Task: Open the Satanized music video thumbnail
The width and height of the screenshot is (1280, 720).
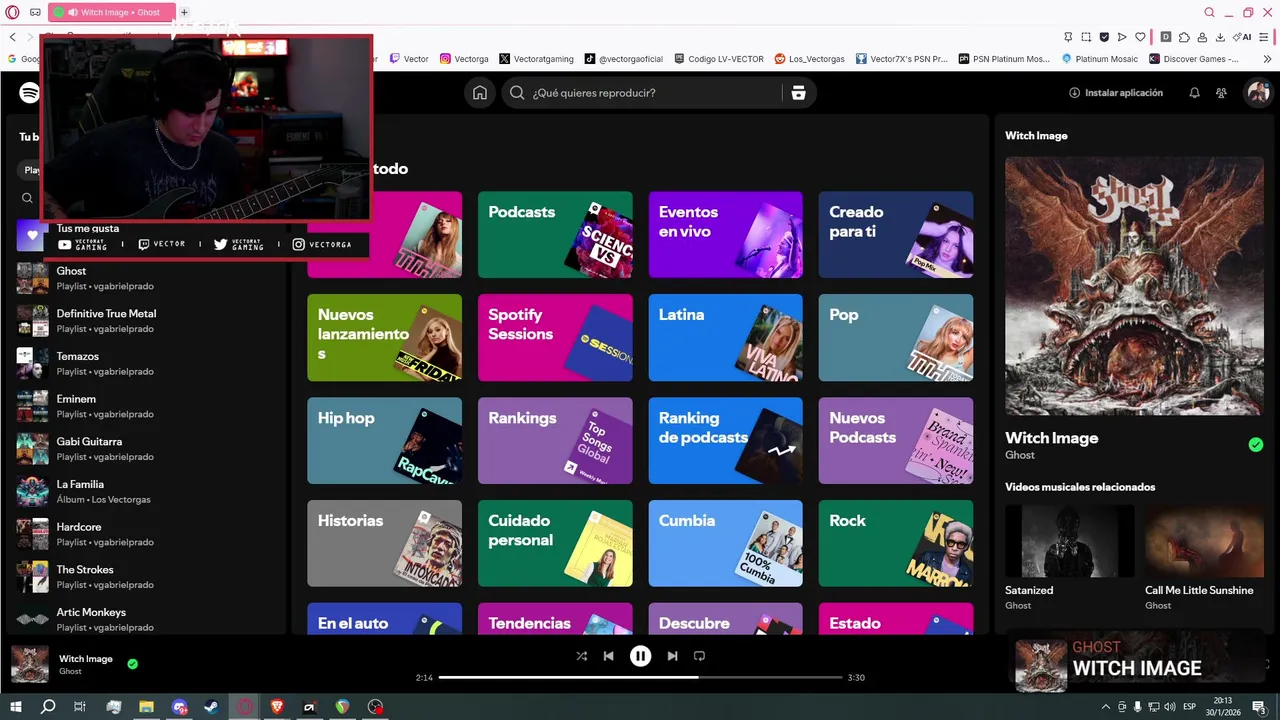Action: [1069, 541]
